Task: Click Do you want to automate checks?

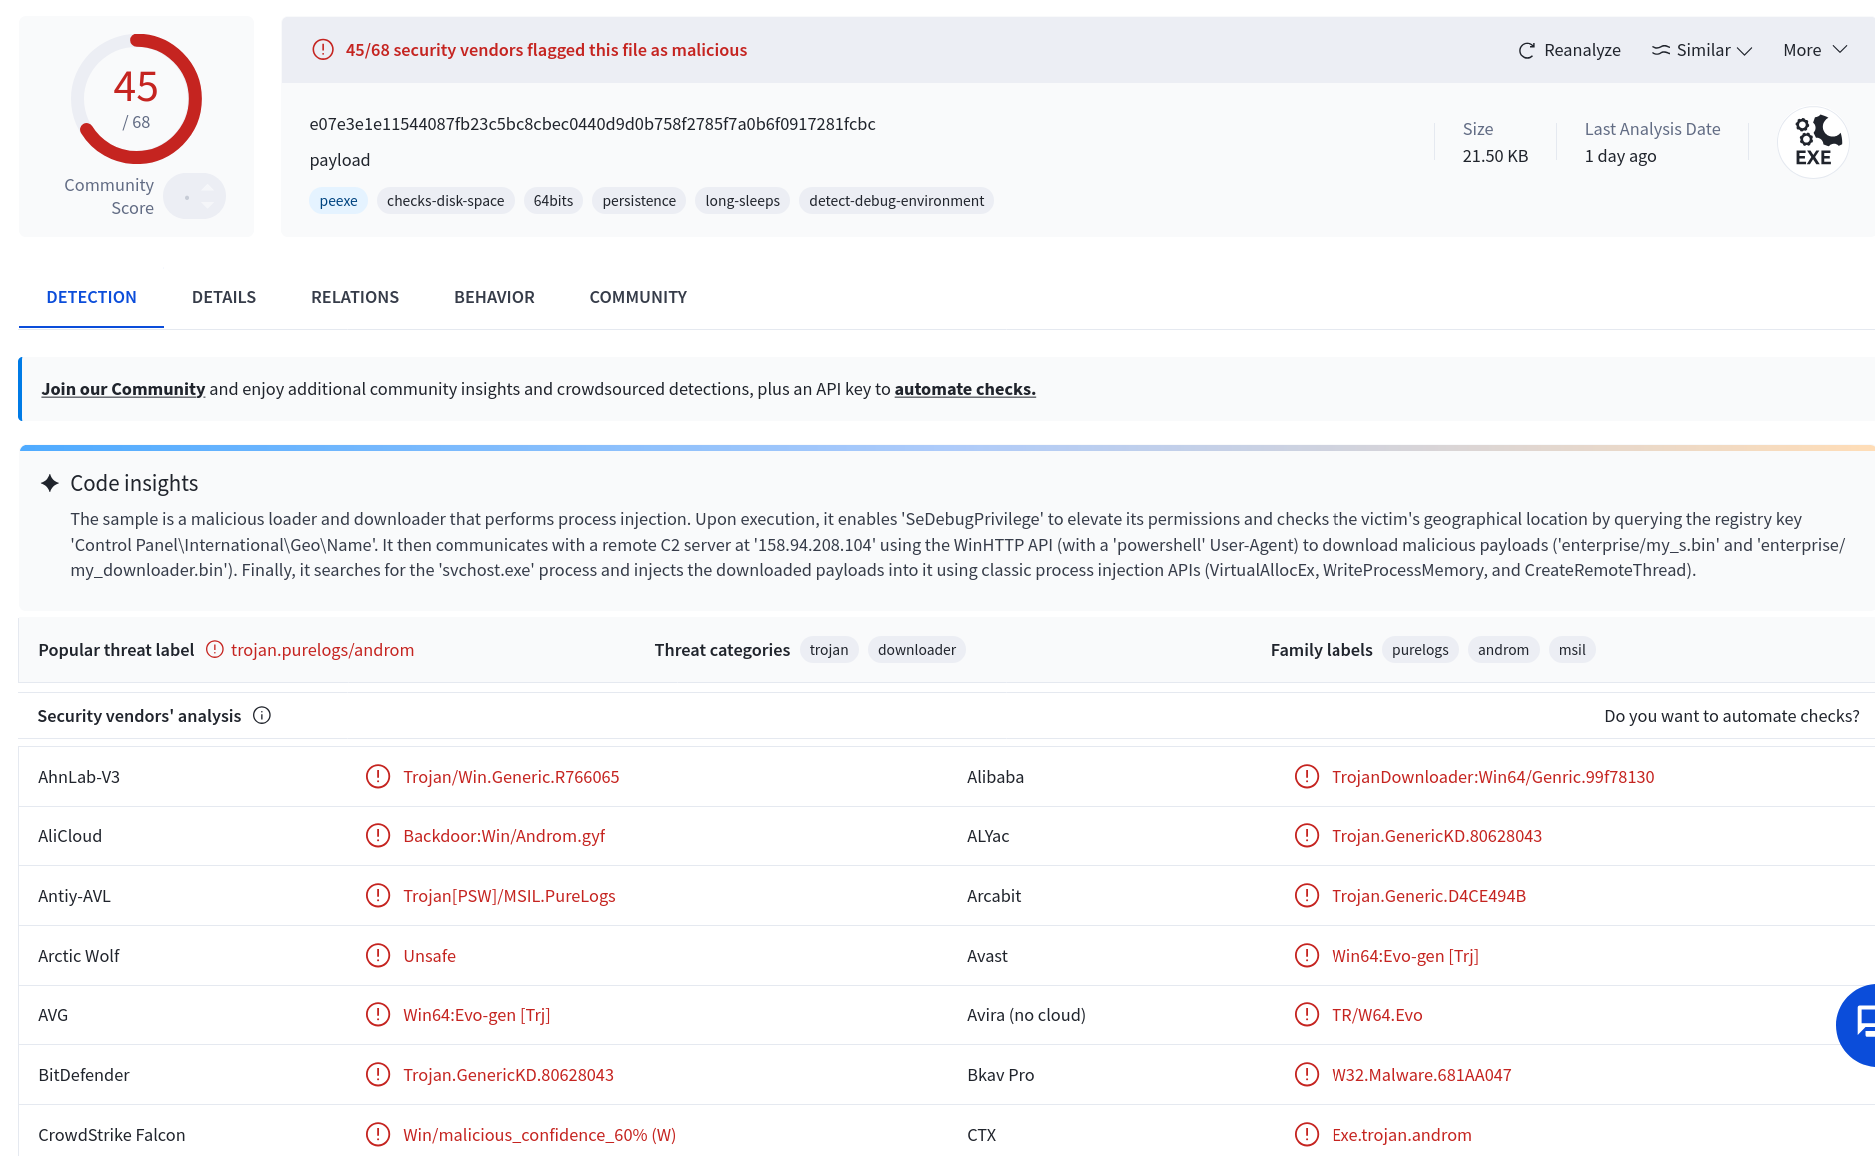Action: coord(1732,716)
